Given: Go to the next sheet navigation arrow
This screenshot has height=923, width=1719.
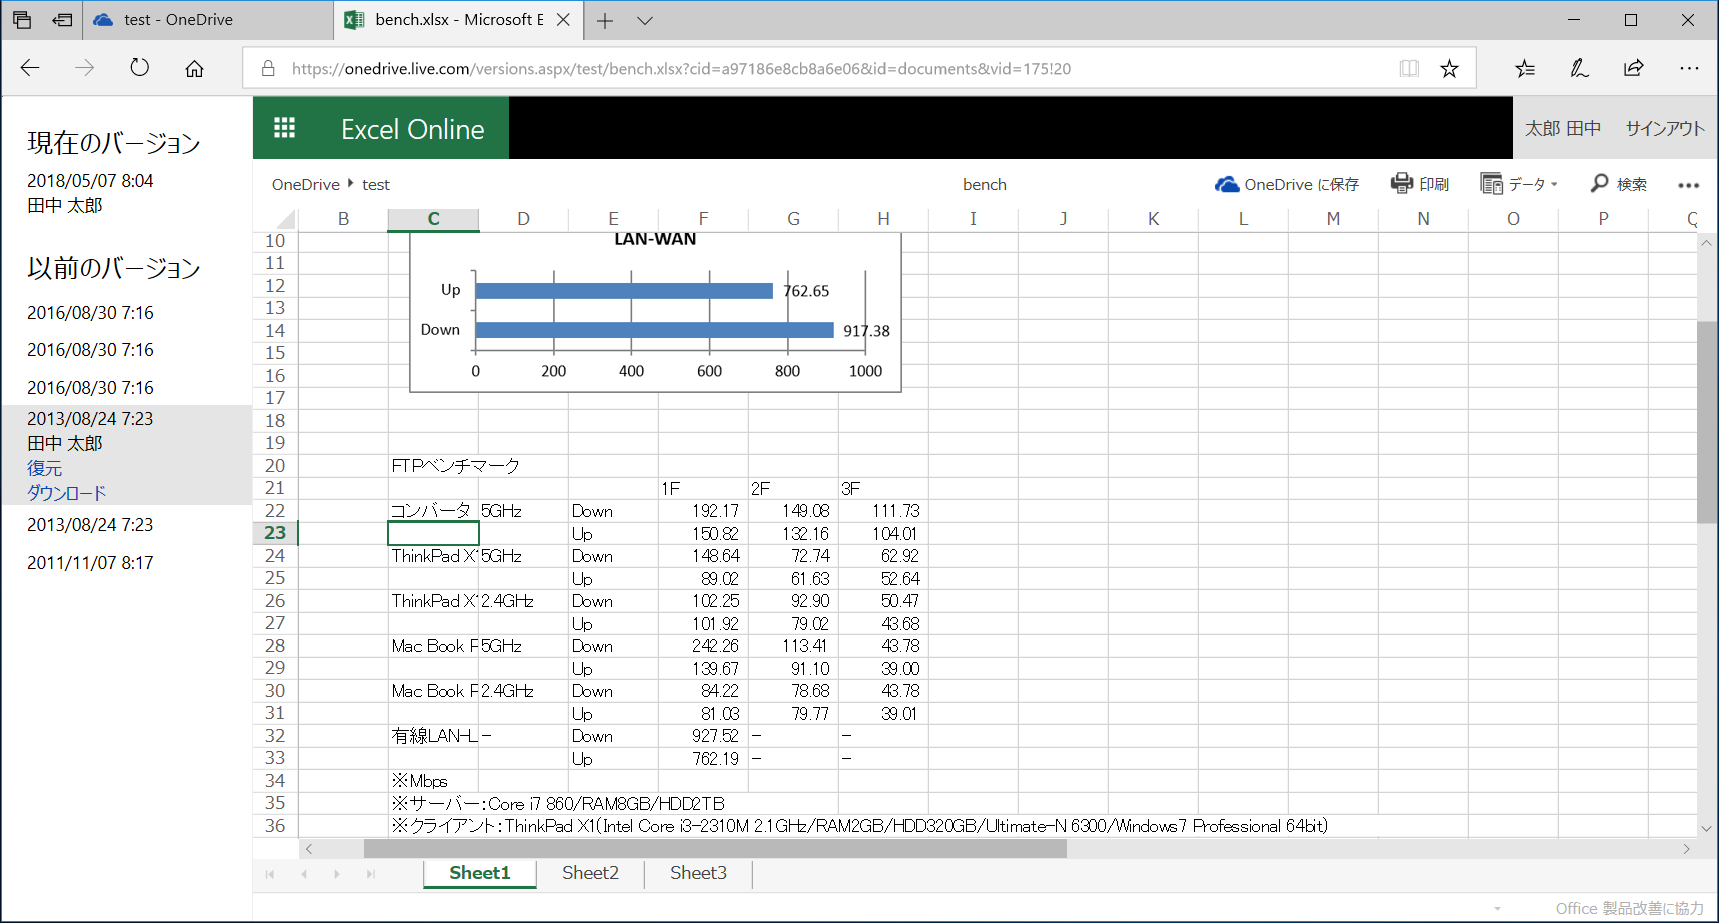Looking at the screenshot, I should point(337,874).
